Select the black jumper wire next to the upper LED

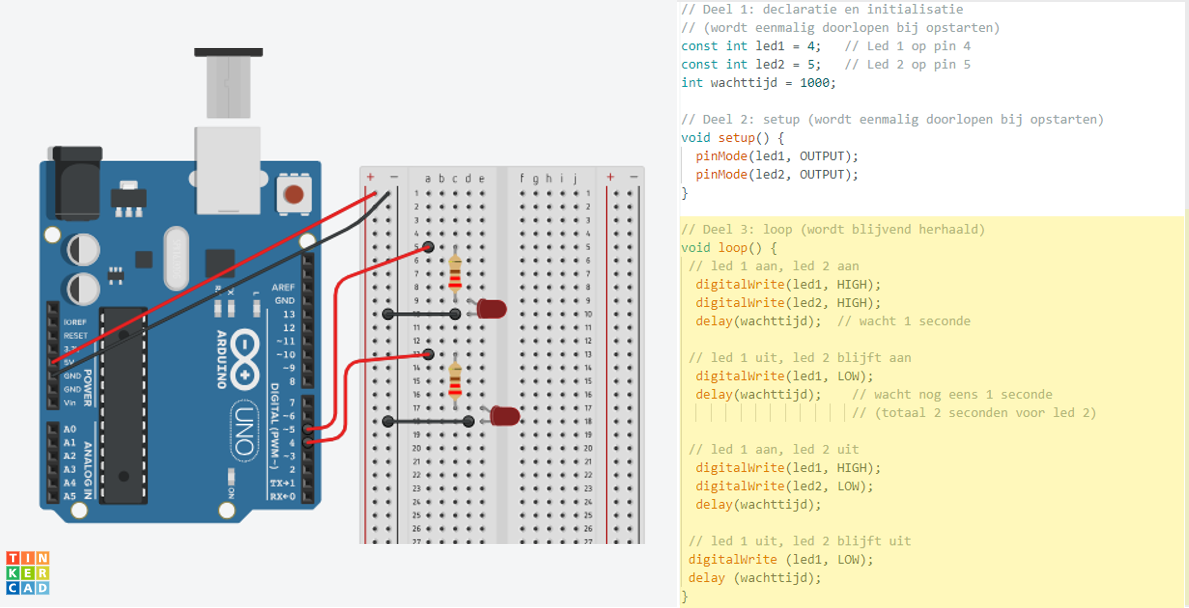(421, 314)
